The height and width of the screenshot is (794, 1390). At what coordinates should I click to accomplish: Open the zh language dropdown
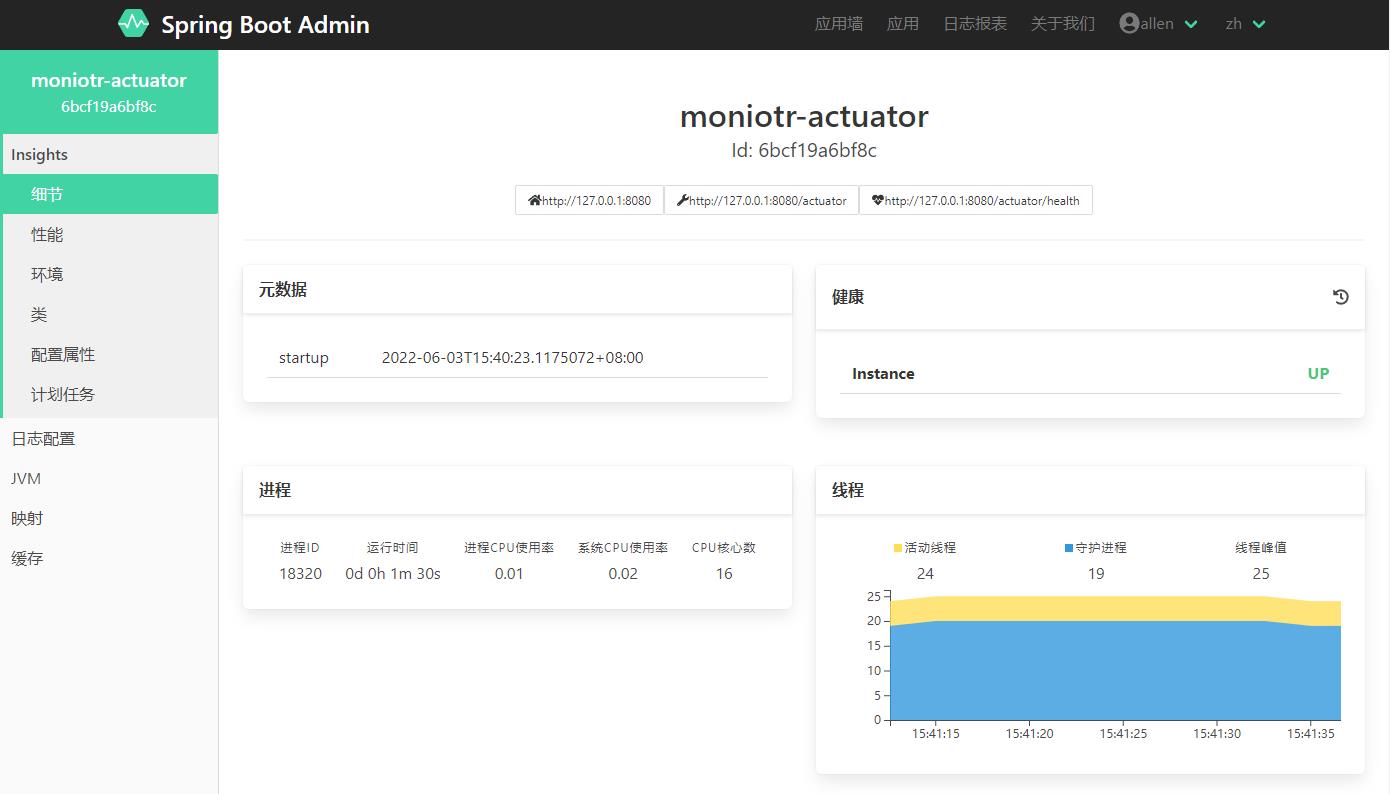point(1246,24)
